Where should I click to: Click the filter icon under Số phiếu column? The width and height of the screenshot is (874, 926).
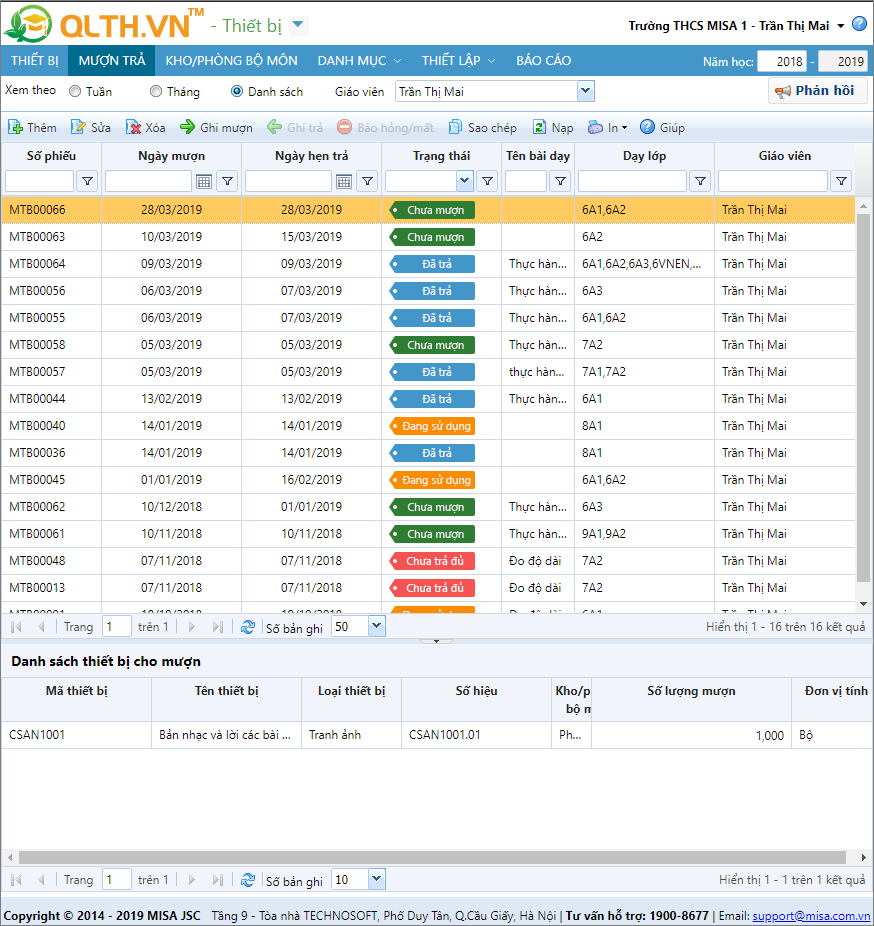[x=87, y=181]
